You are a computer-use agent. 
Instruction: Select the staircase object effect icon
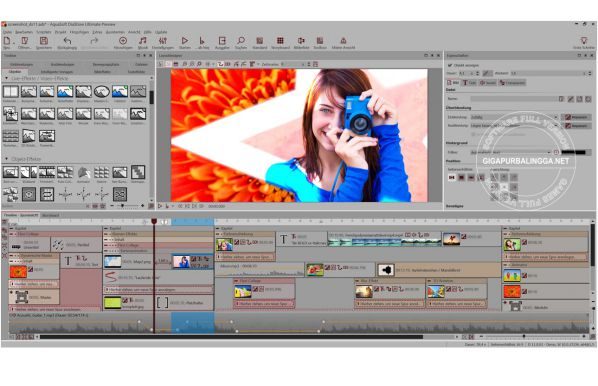tap(138, 172)
